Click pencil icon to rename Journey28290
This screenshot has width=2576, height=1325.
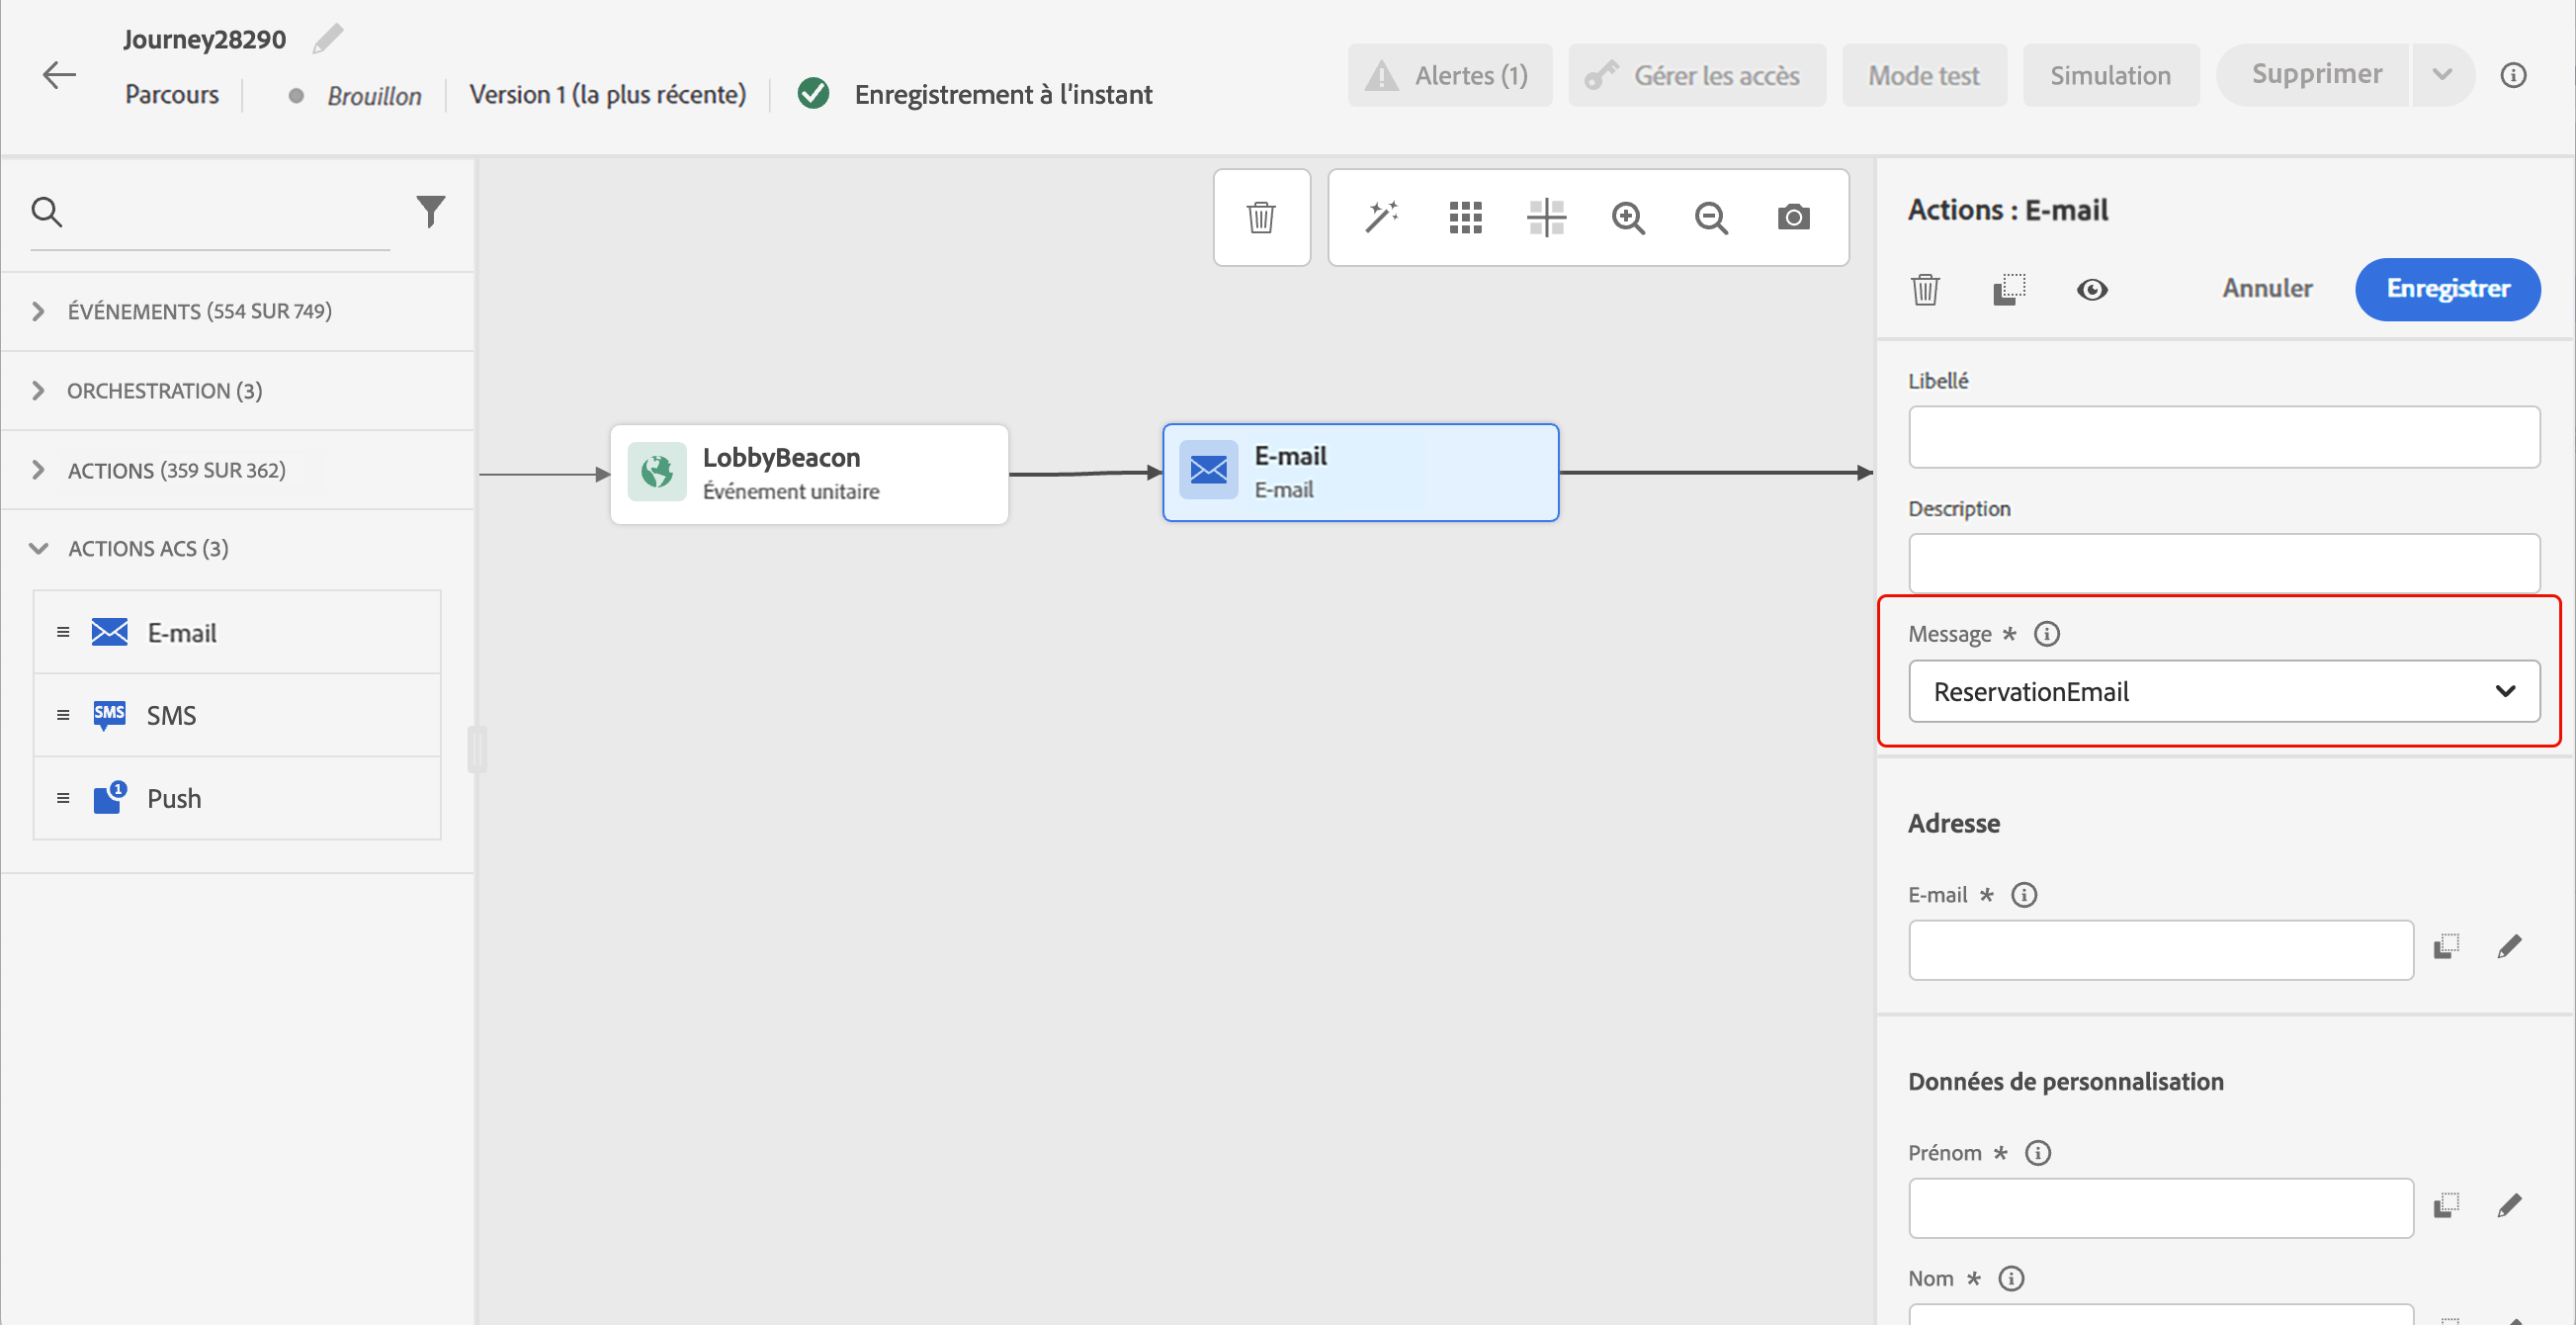(x=327, y=39)
